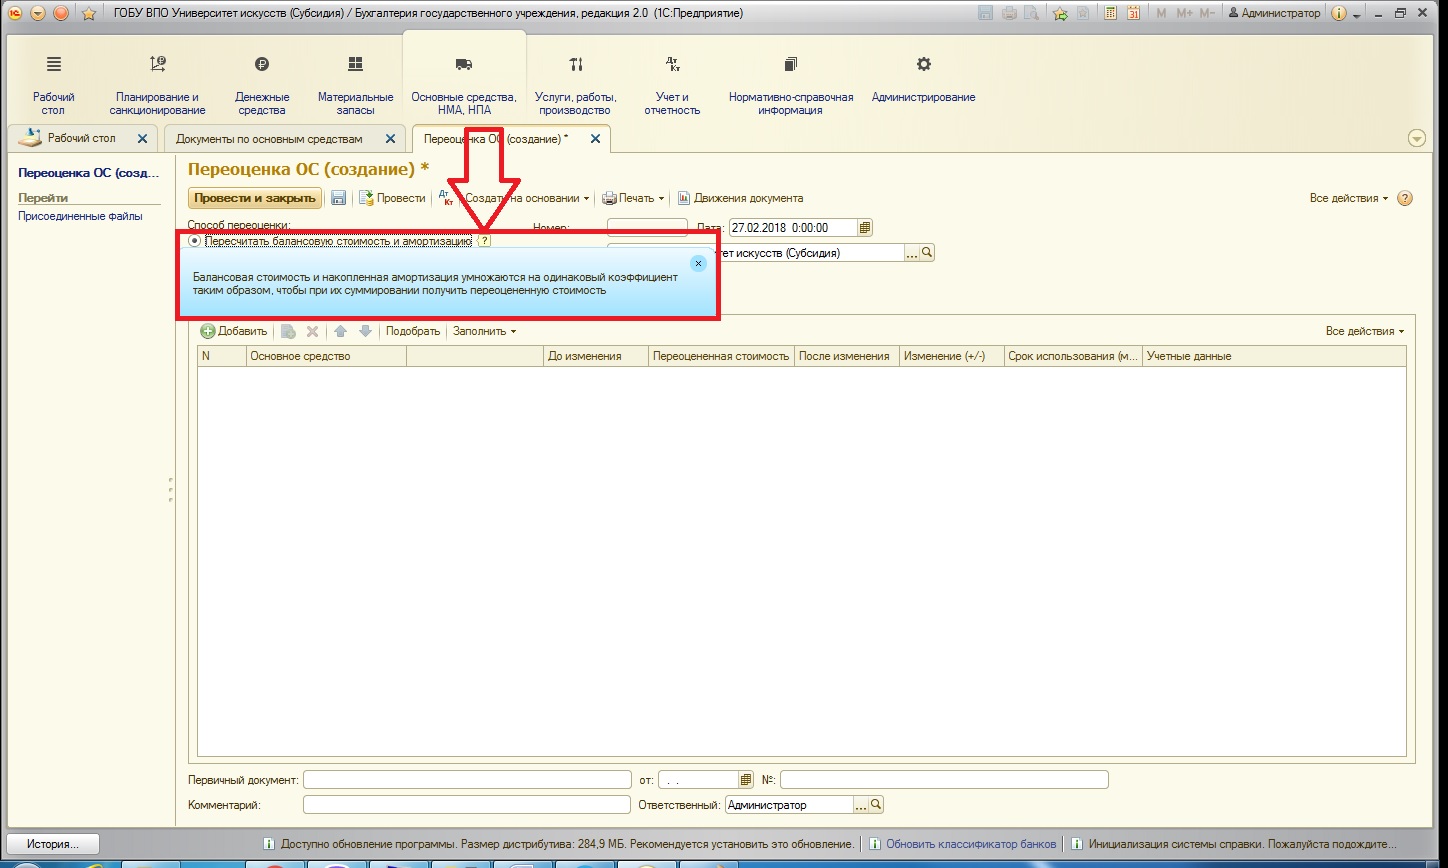The width and height of the screenshot is (1448, 868).
Task: Click the Добавить button with plus icon
Action: [234, 331]
